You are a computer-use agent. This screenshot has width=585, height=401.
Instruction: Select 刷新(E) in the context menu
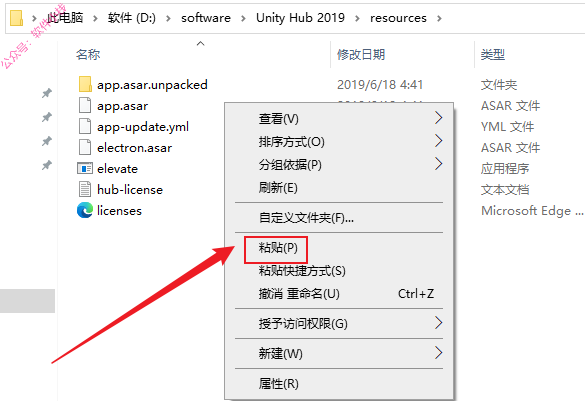pyautogui.click(x=278, y=188)
